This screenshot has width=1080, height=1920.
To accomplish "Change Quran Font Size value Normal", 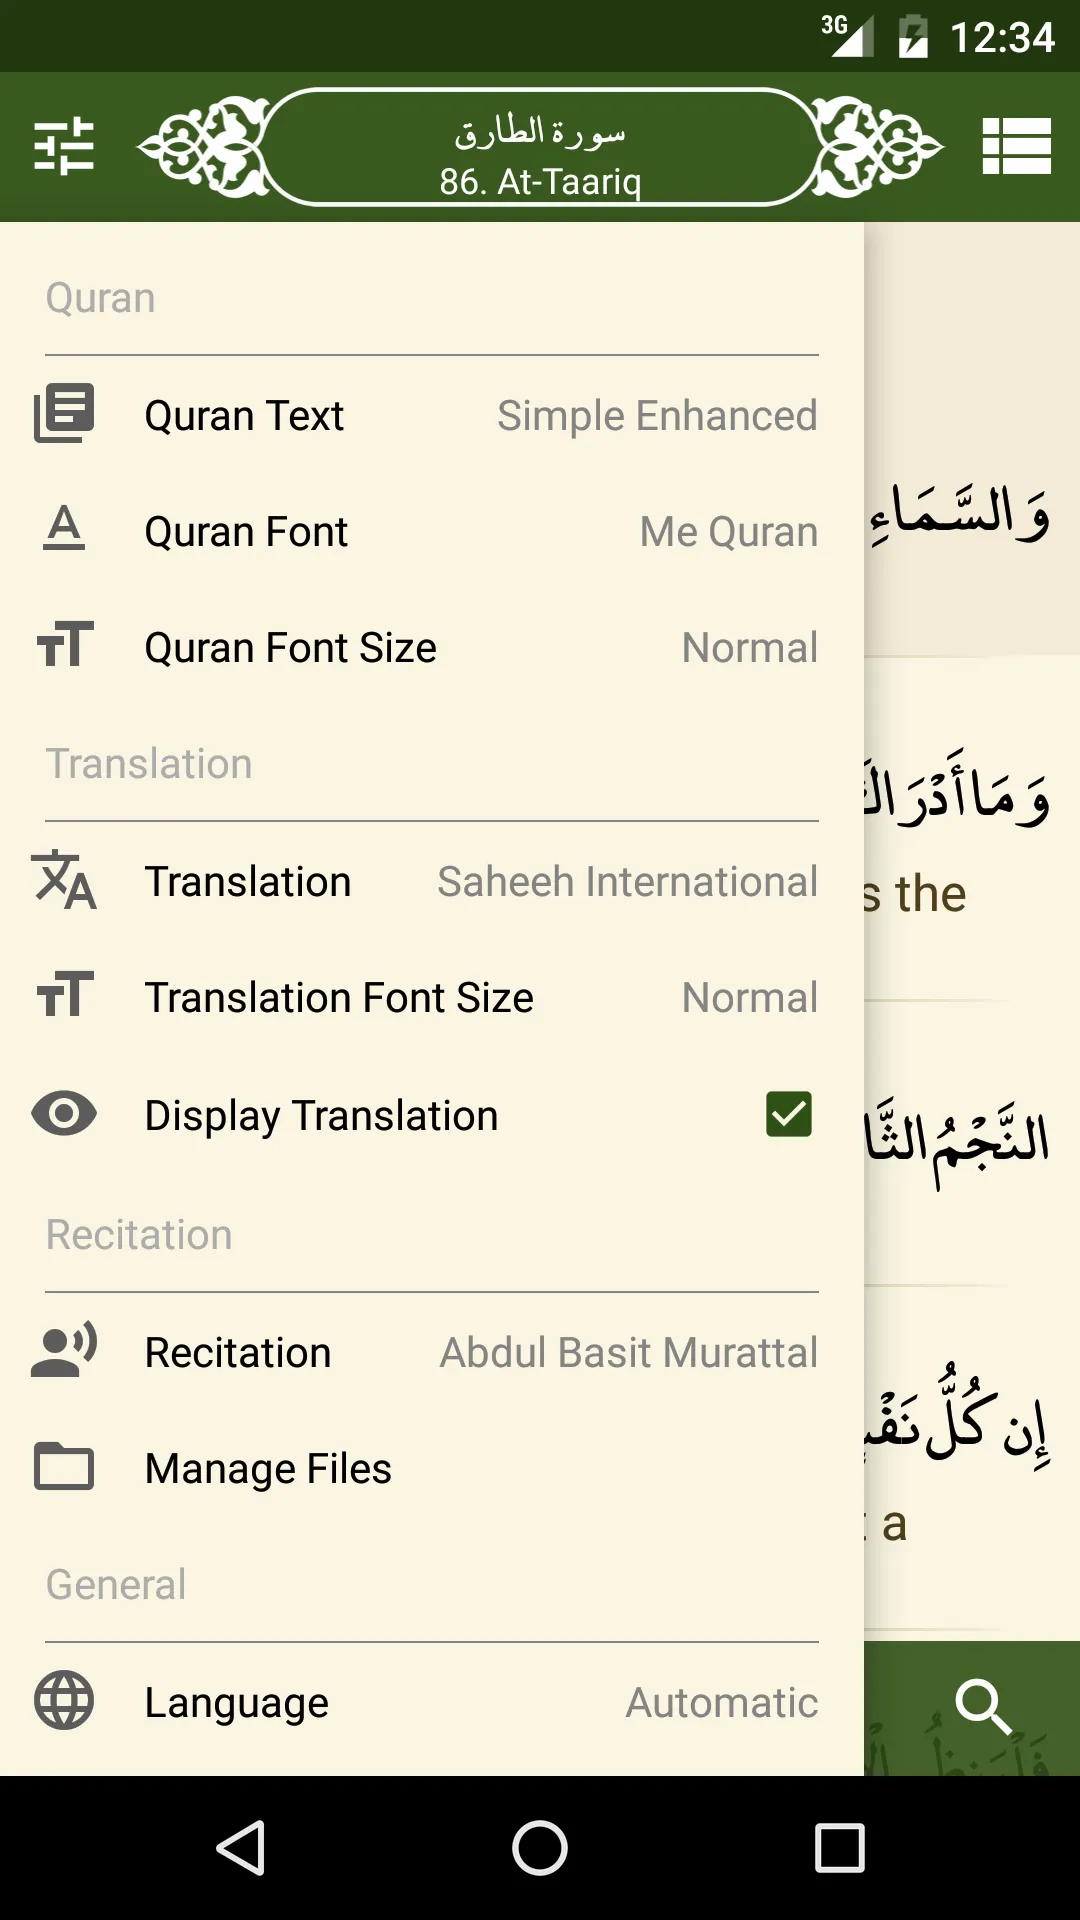I will 750,648.
